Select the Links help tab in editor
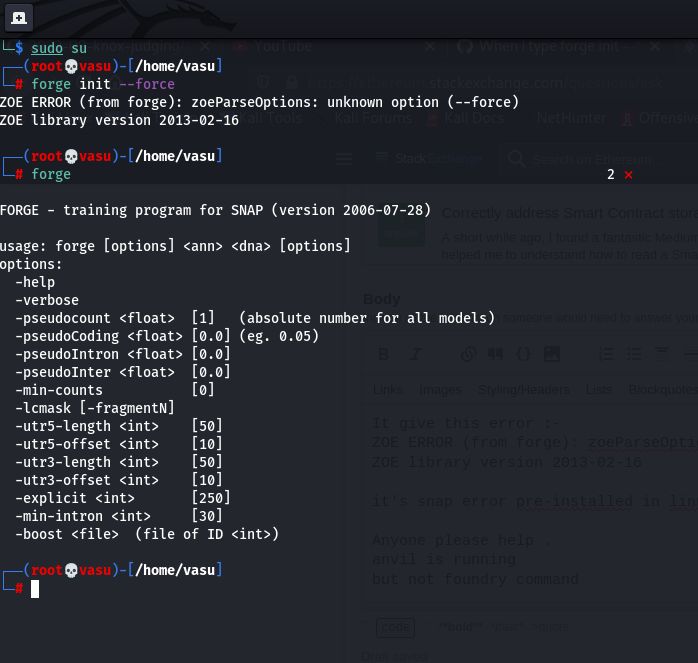The width and height of the screenshot is (698, 663). [388, 390]
